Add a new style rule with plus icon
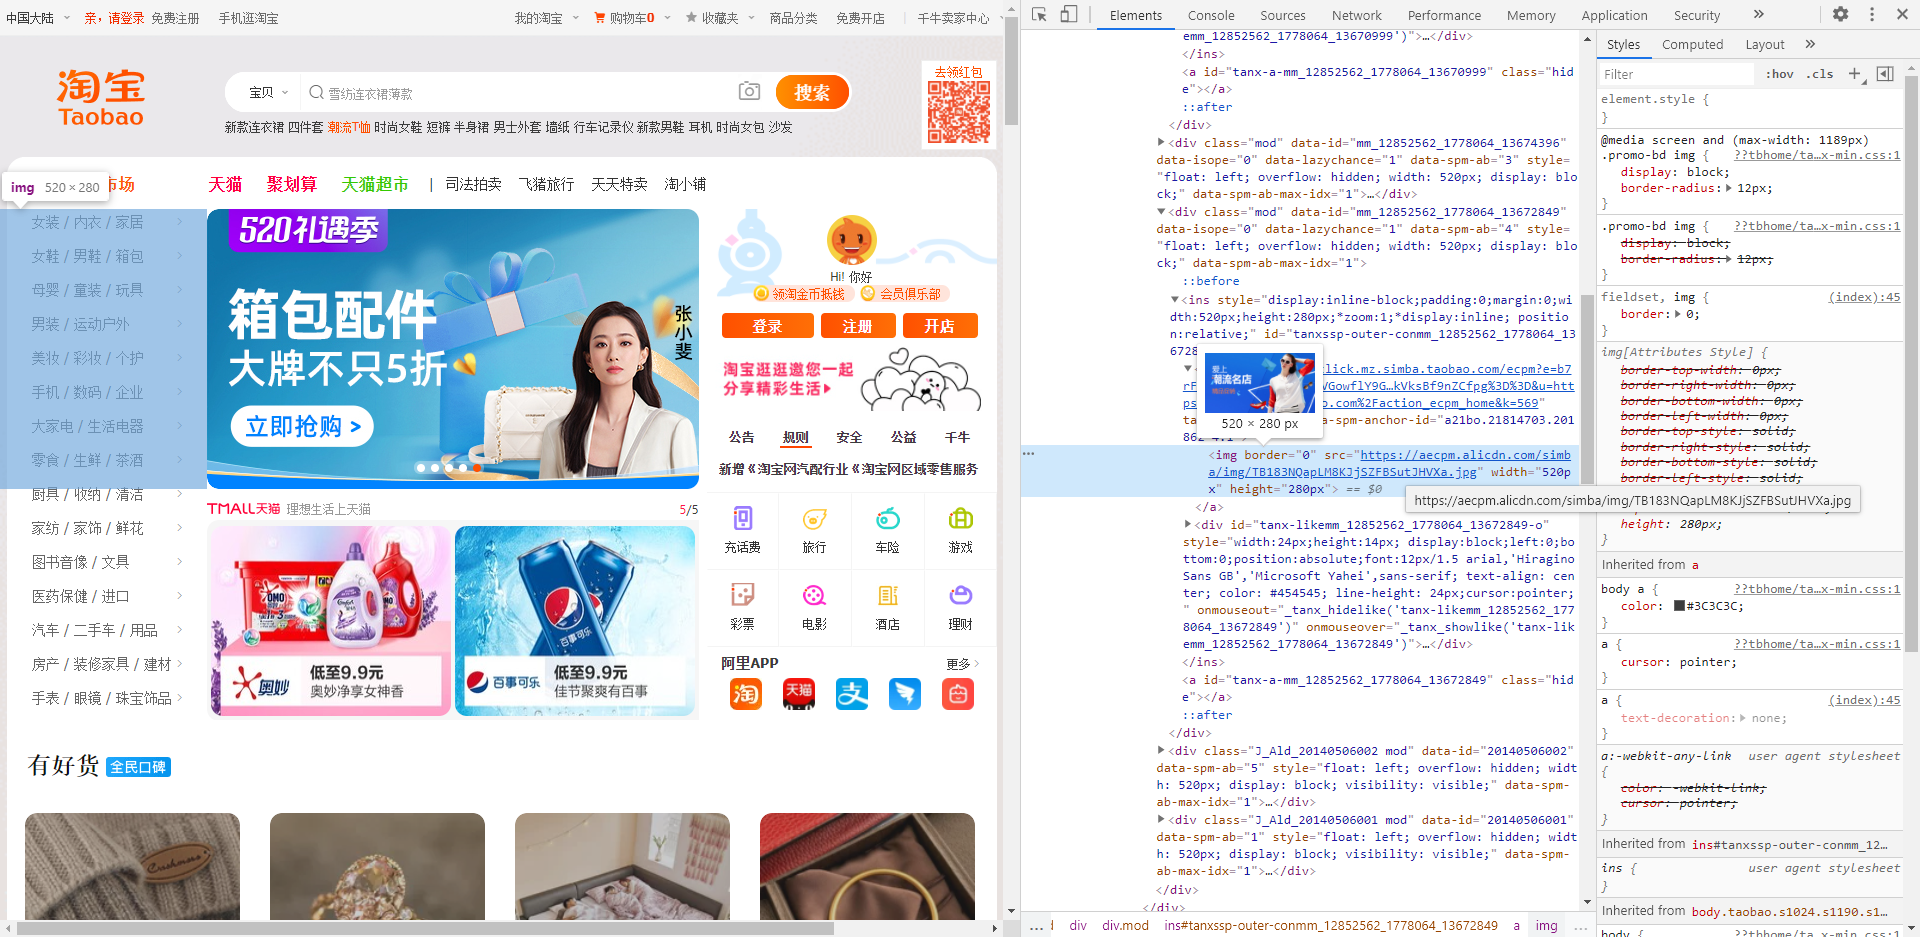 point(1855,74)
